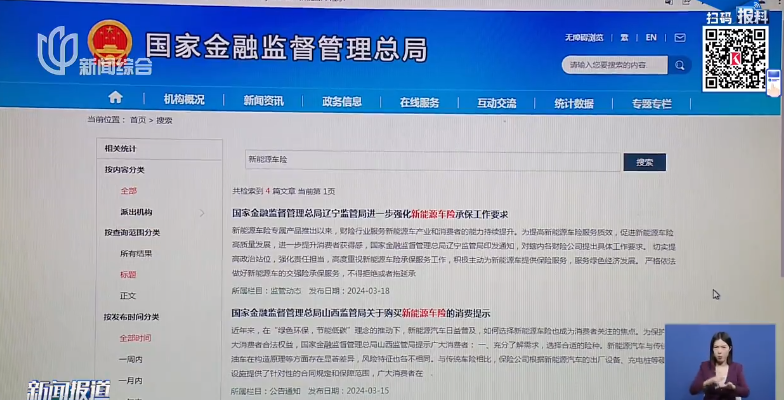Select the 全部时间 time filter
The image size is (784, 400).
135,338
